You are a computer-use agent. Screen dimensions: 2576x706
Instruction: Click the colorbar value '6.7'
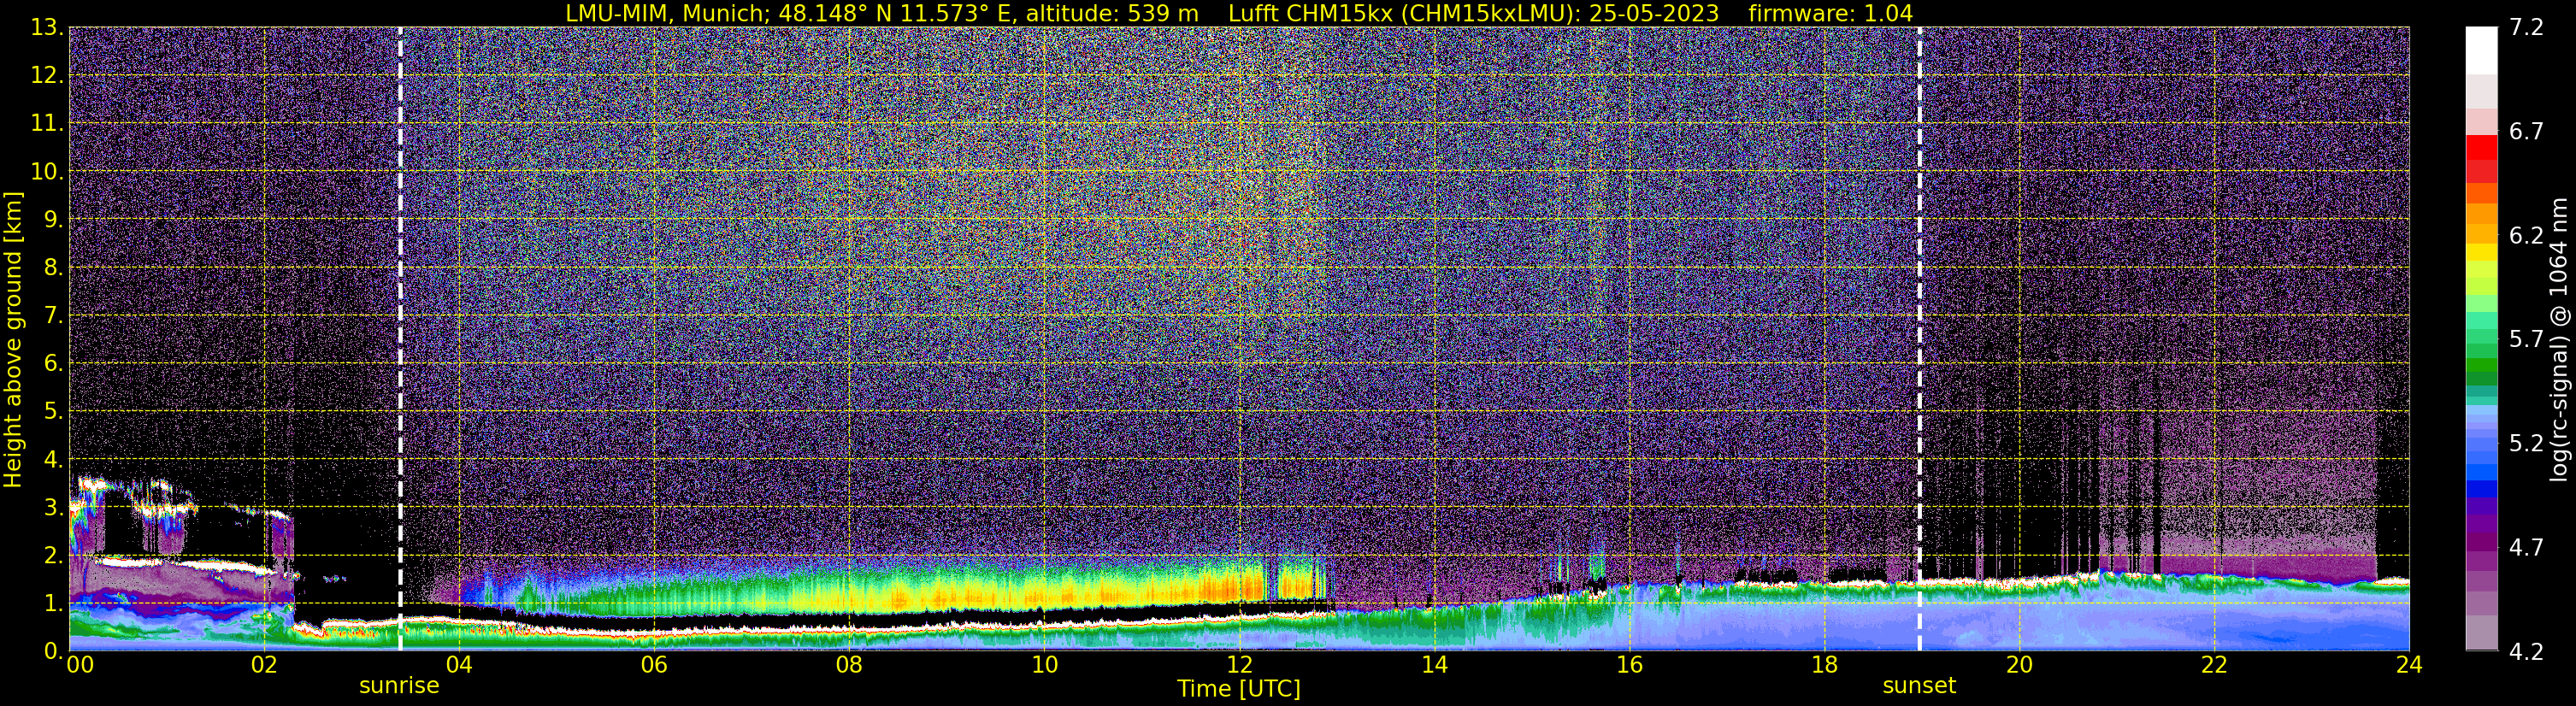[2526, 131]
